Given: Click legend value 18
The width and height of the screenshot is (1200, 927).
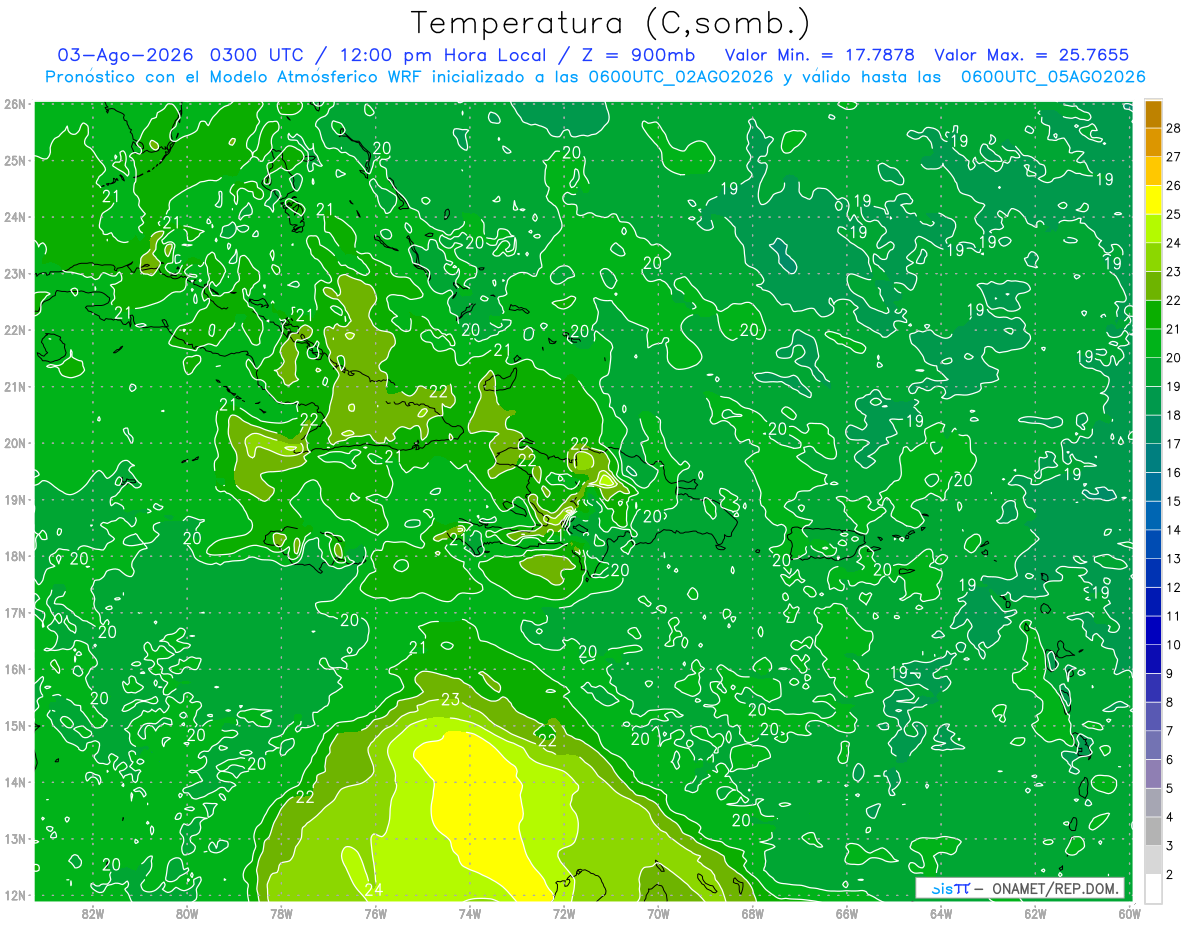Looking at the screenshot, I should [1174, 415].
